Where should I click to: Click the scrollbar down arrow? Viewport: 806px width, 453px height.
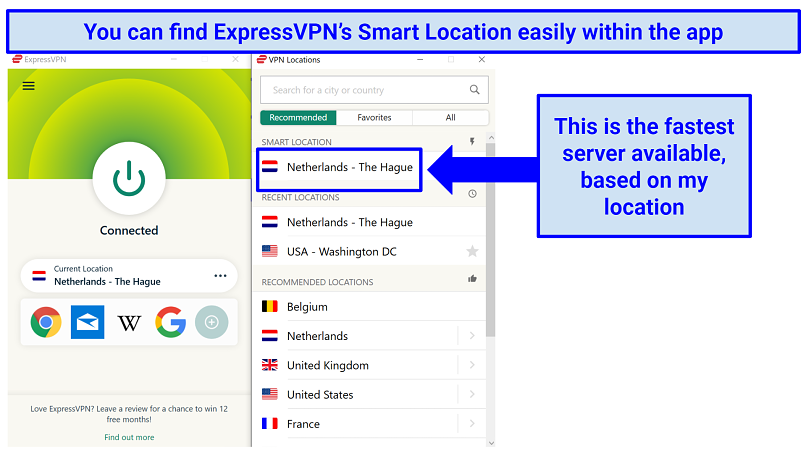click(491, 443)
